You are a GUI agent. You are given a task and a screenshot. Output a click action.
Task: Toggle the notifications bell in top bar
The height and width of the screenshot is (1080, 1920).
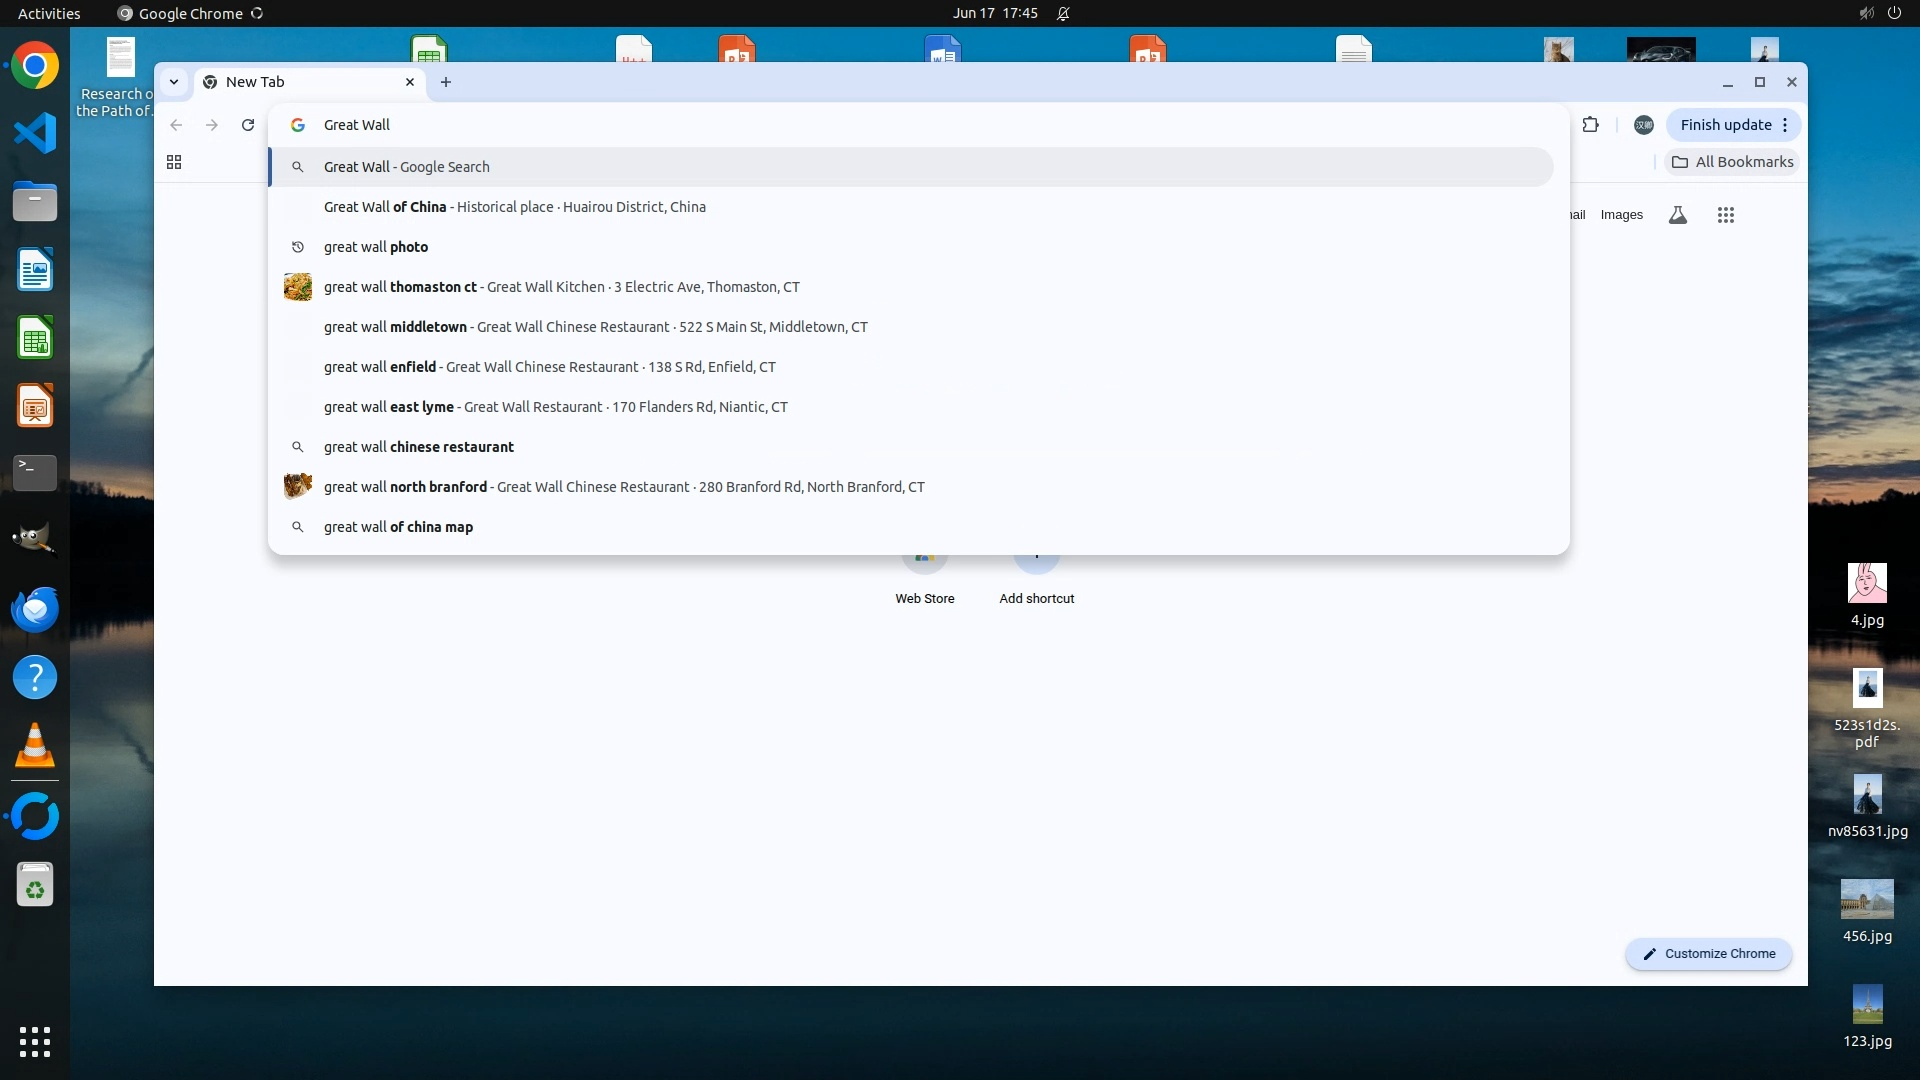pos(1063,14)
